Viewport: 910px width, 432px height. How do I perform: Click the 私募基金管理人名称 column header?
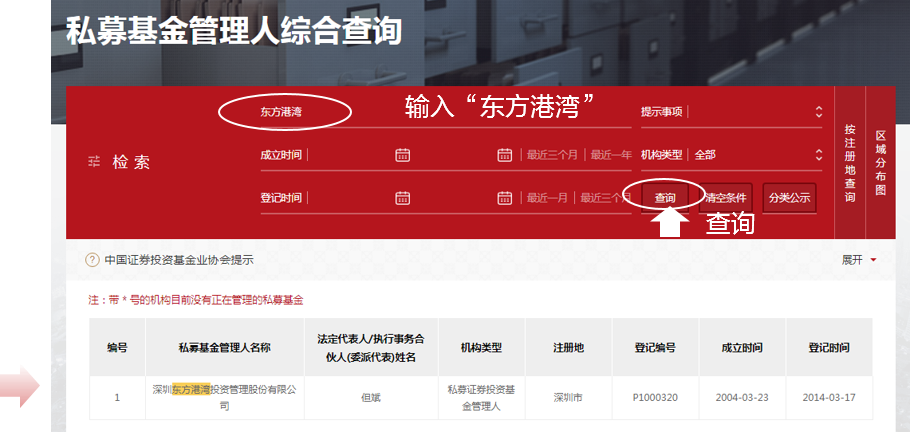(225, 347)
